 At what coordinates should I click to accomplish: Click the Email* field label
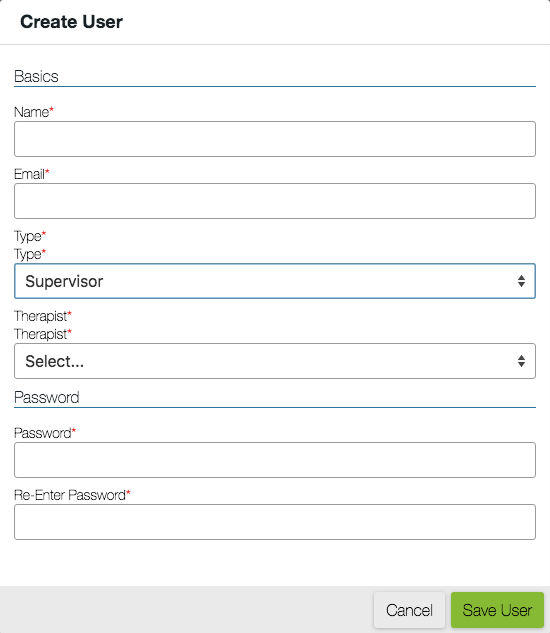(31, 174)
